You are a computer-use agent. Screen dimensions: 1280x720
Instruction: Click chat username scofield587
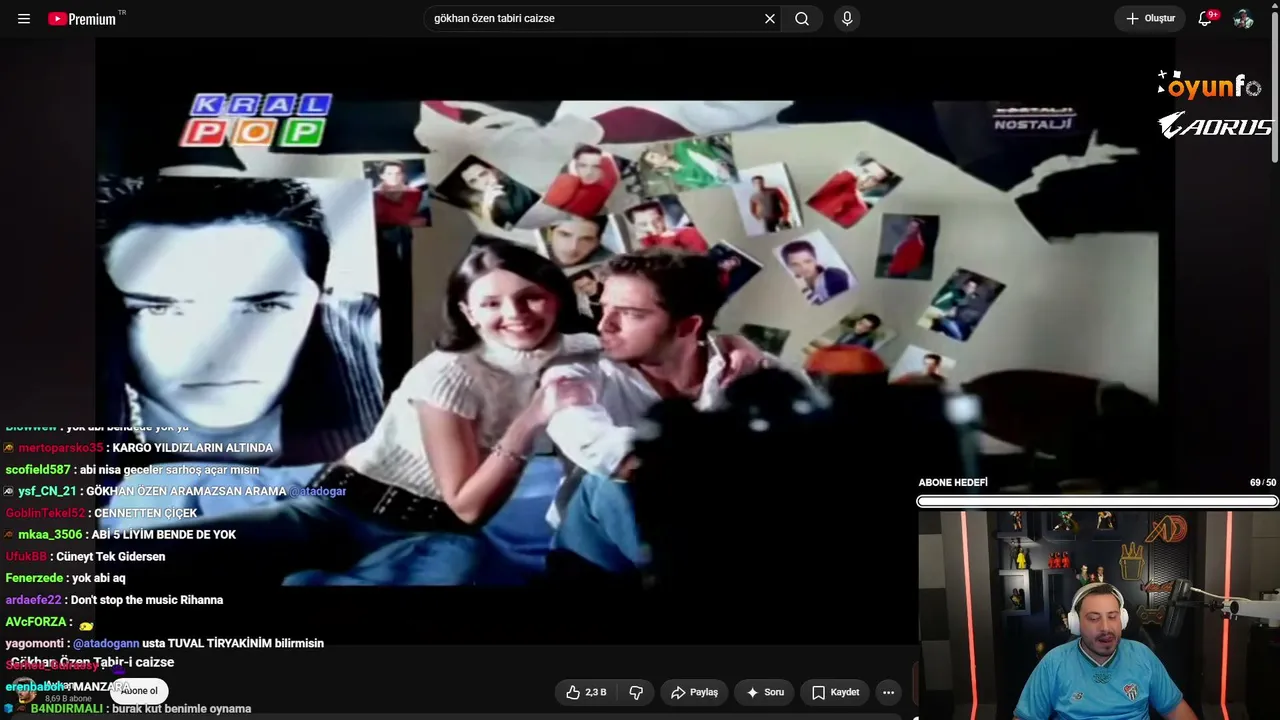point(38,470)
